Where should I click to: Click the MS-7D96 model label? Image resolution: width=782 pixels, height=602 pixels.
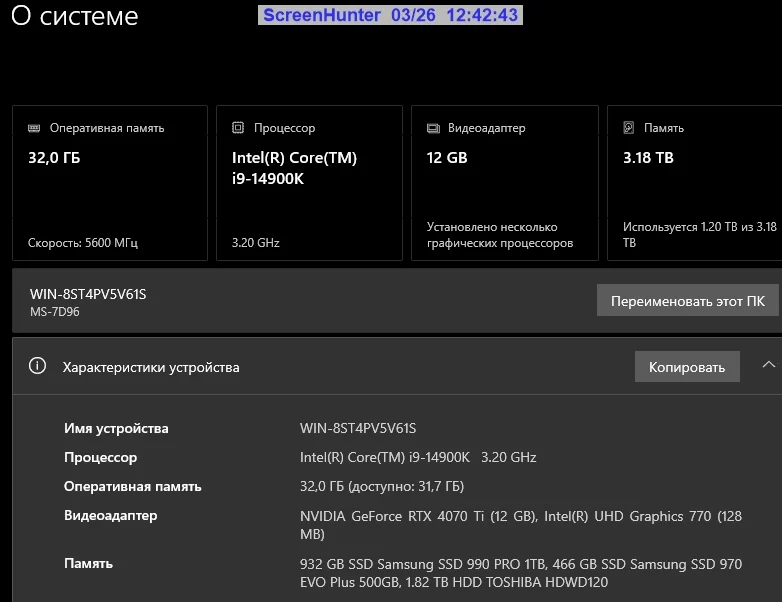click(x=55, y=311)
